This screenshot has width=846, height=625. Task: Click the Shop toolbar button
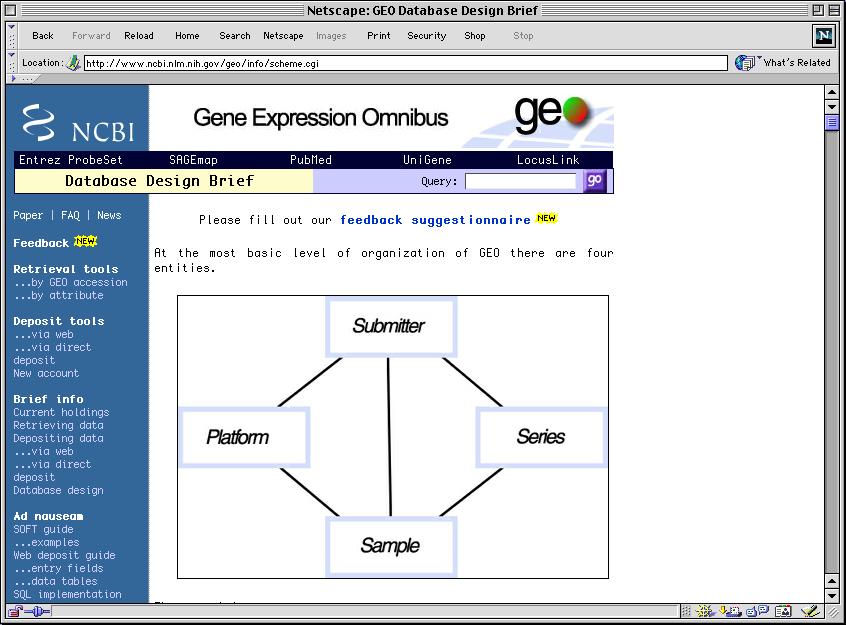(475, 36)
